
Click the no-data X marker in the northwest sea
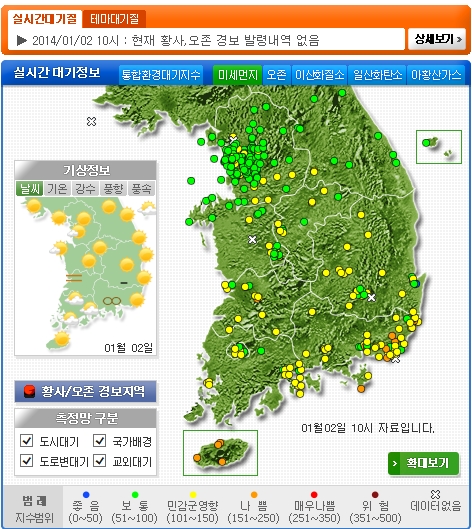[x=91, y=121]
